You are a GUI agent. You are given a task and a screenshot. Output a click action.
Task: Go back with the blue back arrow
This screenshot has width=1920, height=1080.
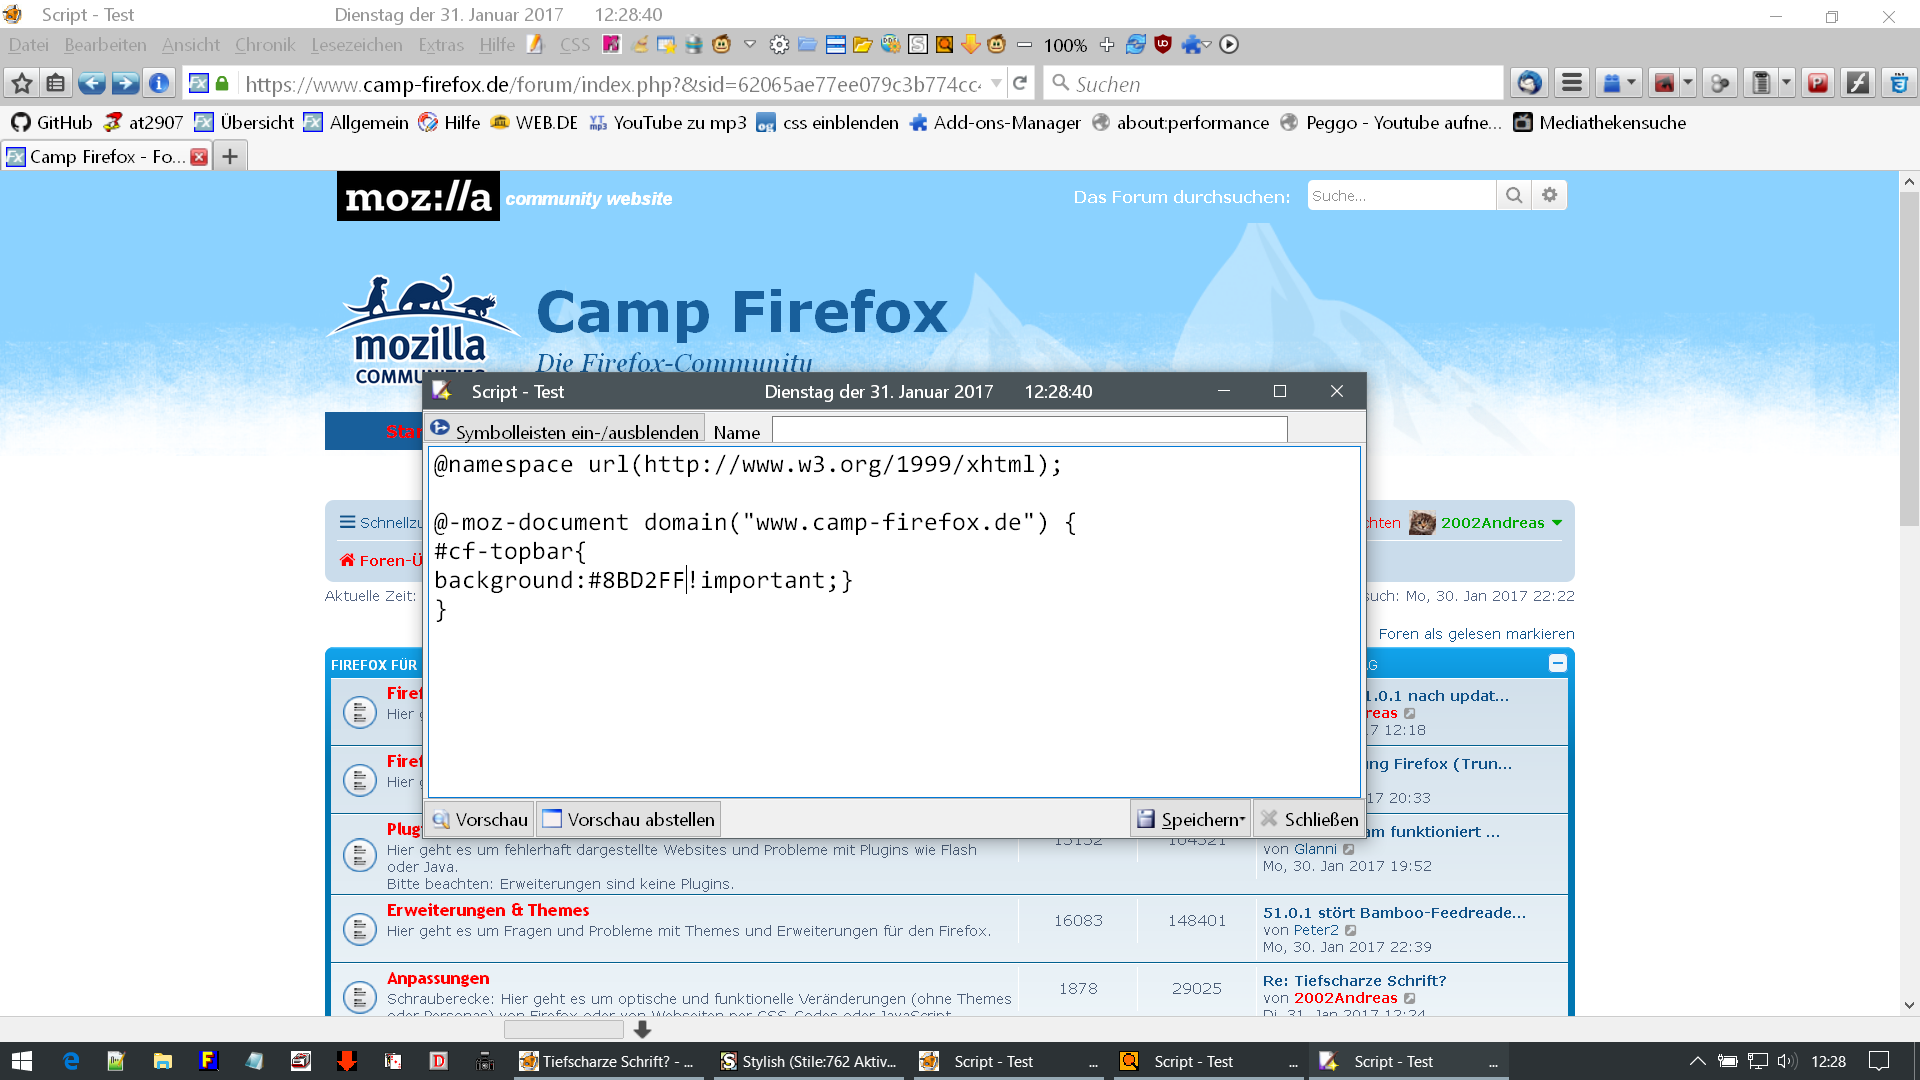click(91, 84)
